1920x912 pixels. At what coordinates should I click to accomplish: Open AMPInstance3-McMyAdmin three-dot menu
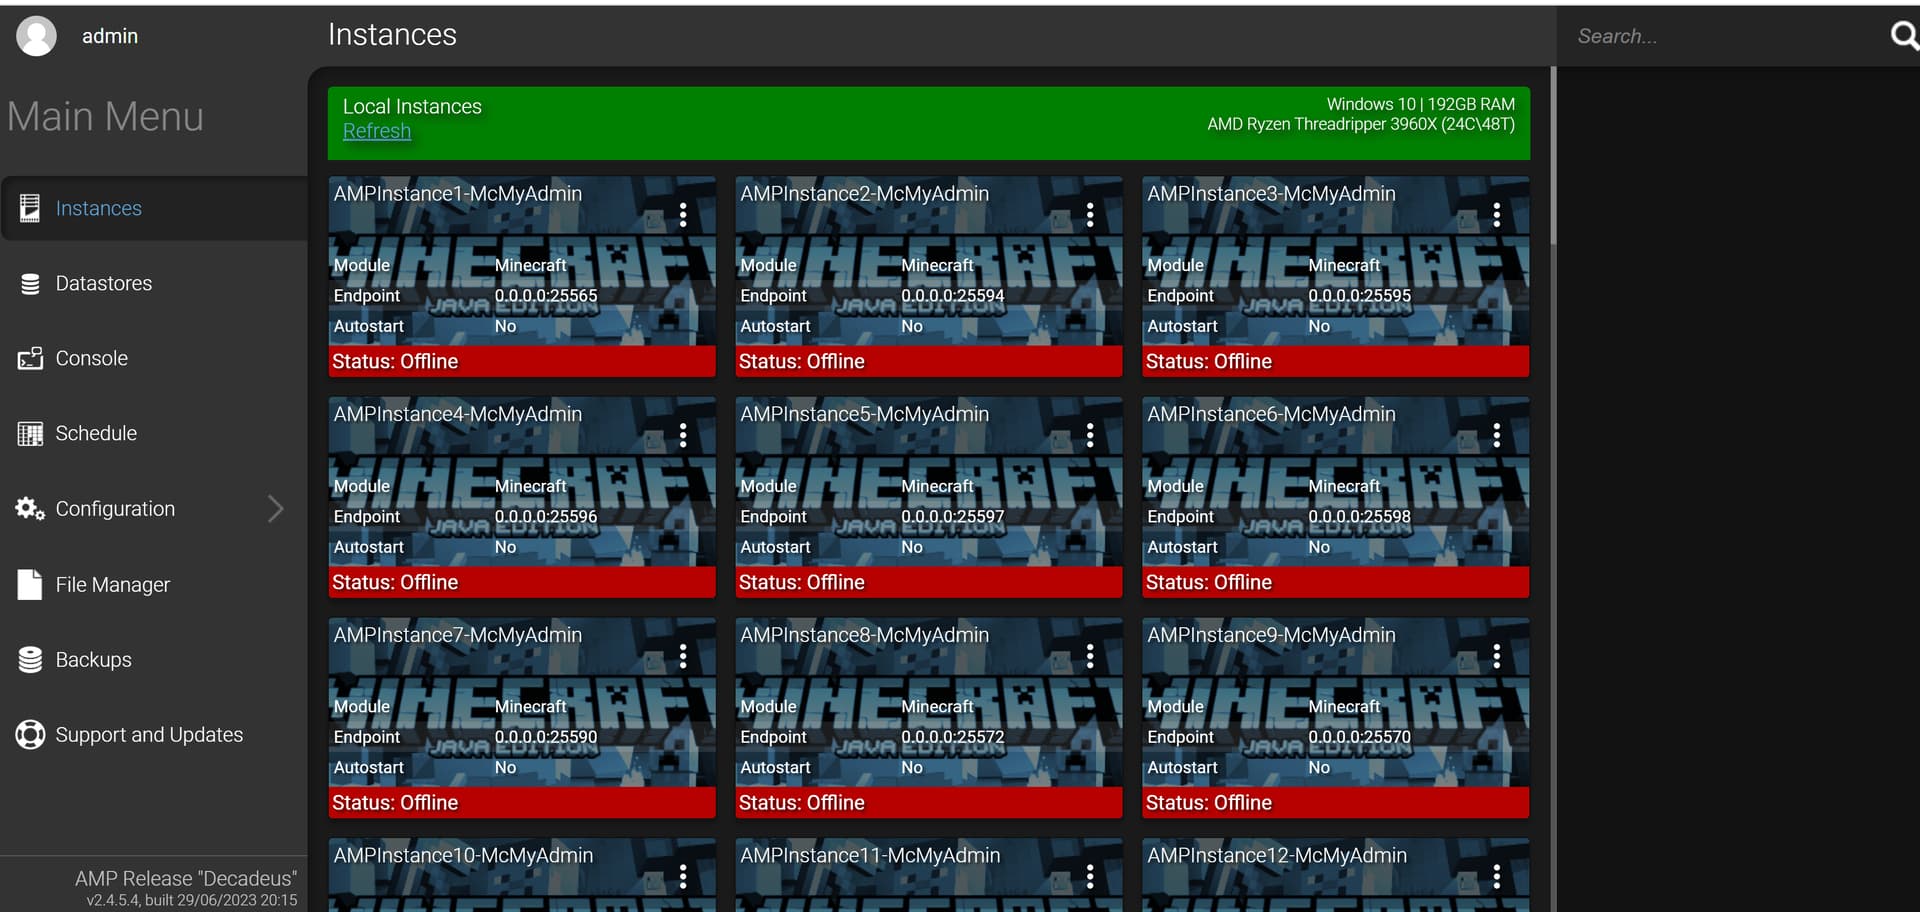click(x=1497, y=214)
